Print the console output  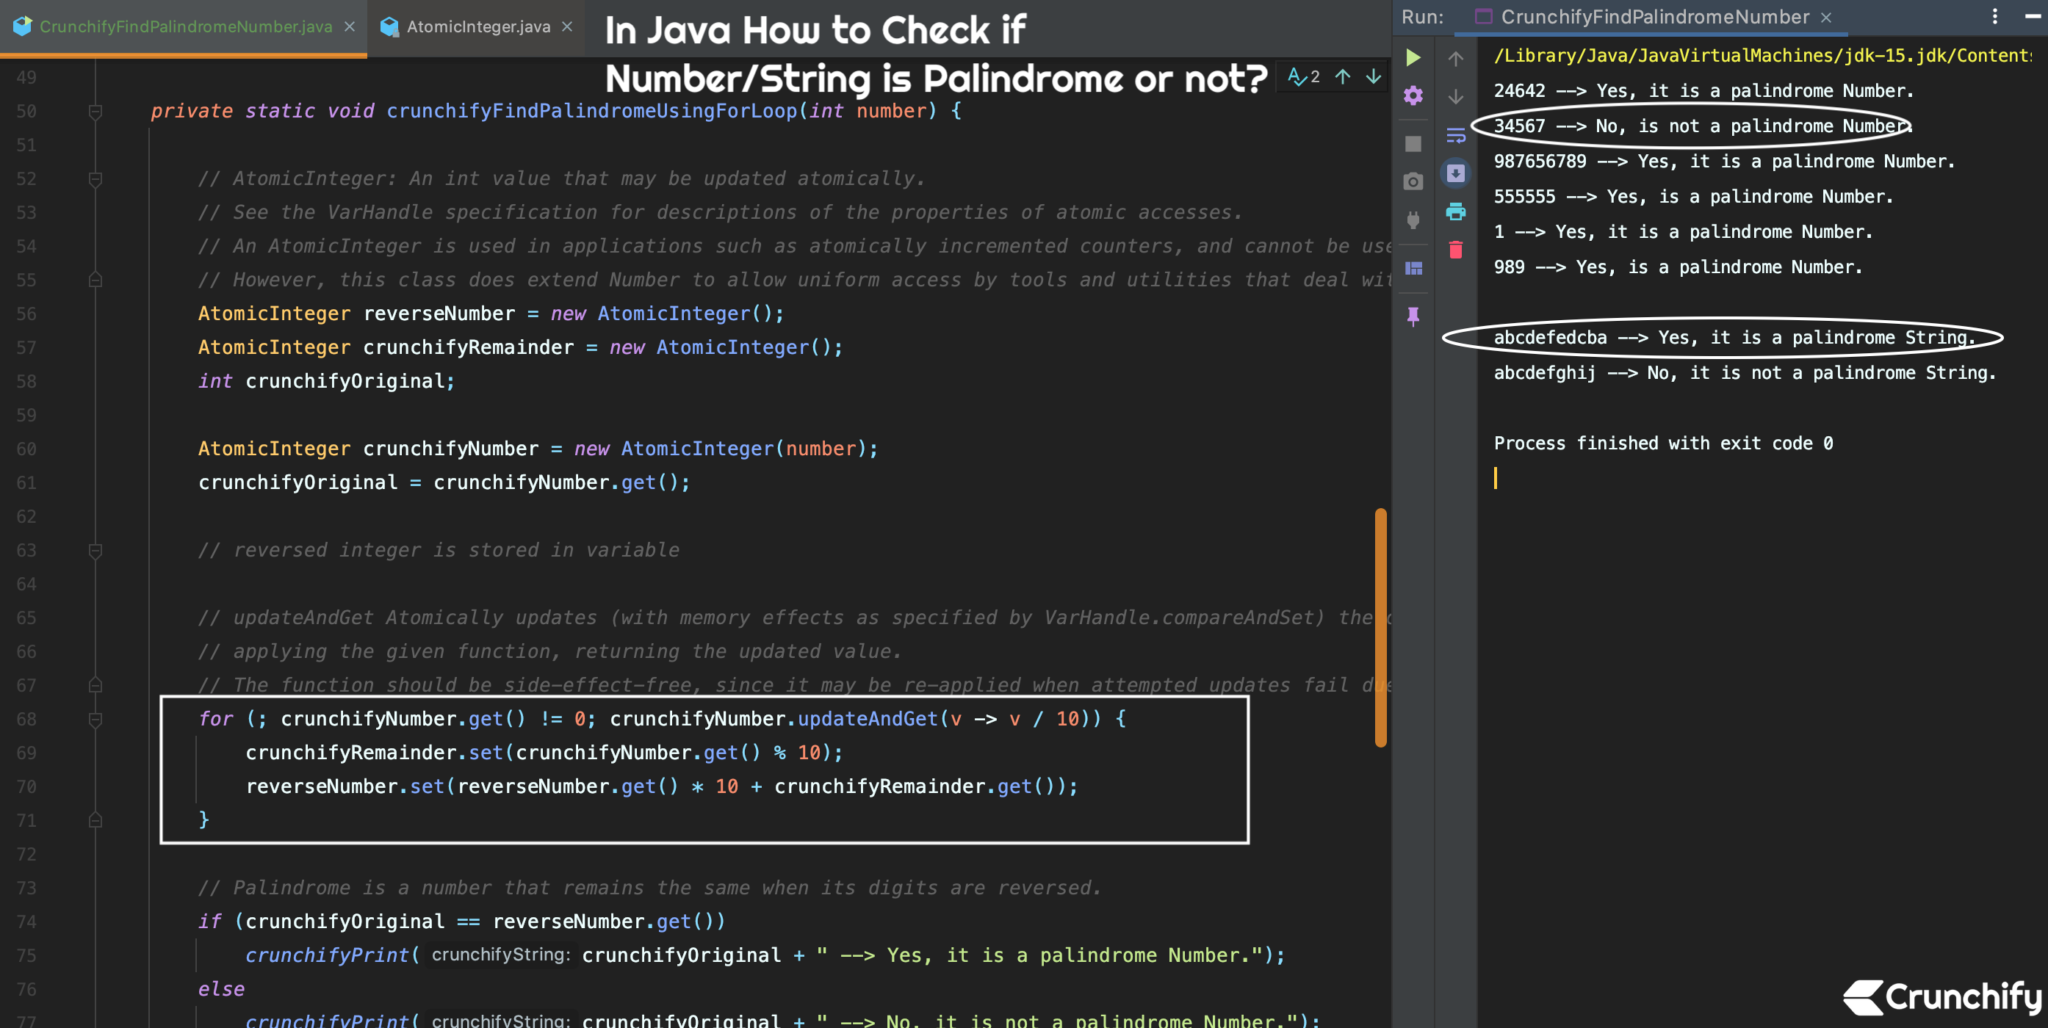[1456, 211]
